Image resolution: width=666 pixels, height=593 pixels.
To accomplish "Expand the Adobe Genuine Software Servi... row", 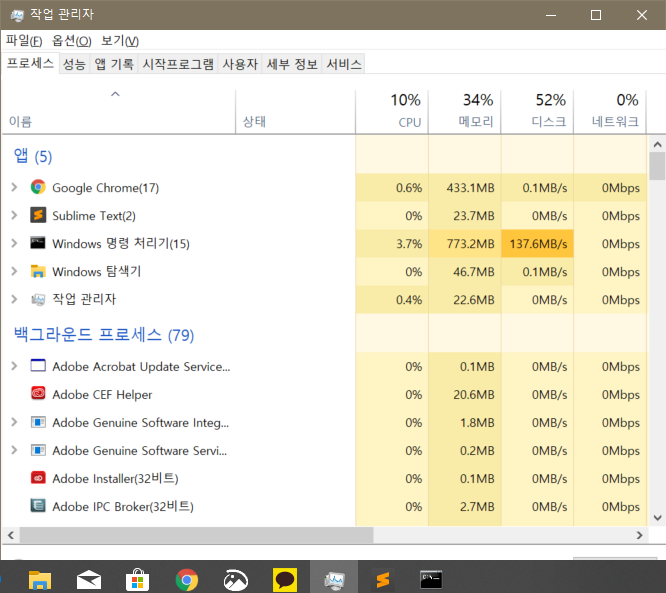I will click(x=14, y=450).
